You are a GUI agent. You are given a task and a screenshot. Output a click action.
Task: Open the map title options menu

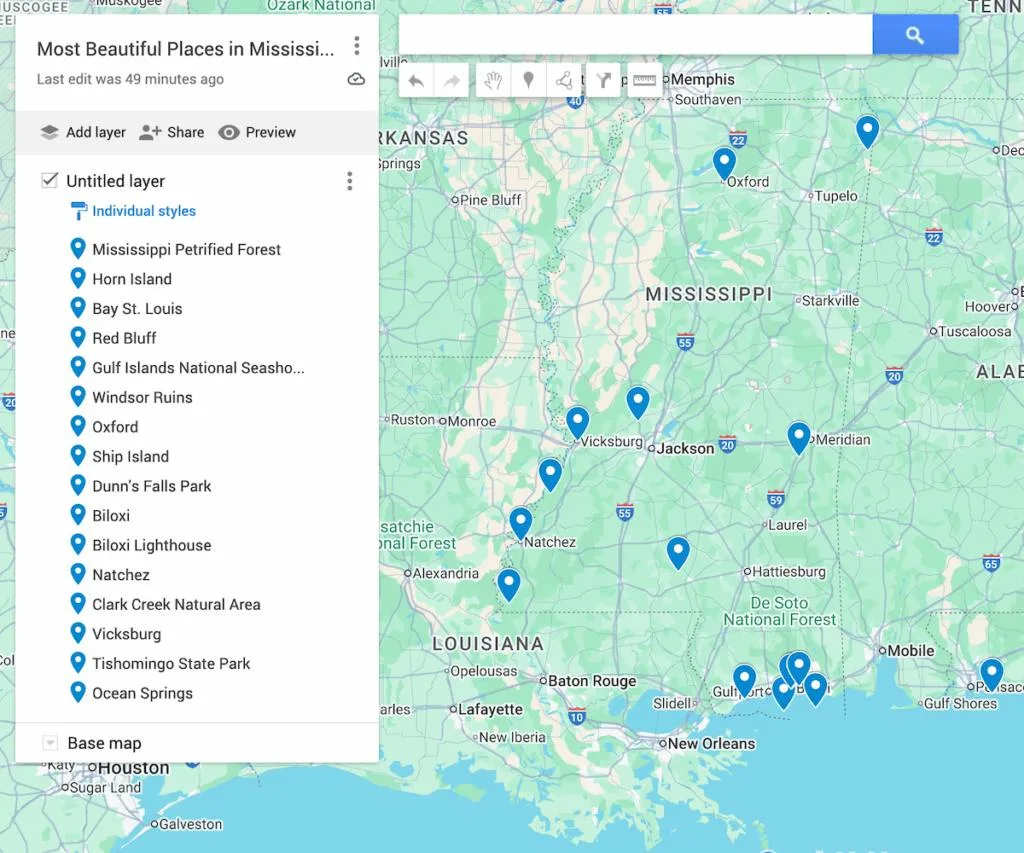point(357,46)
